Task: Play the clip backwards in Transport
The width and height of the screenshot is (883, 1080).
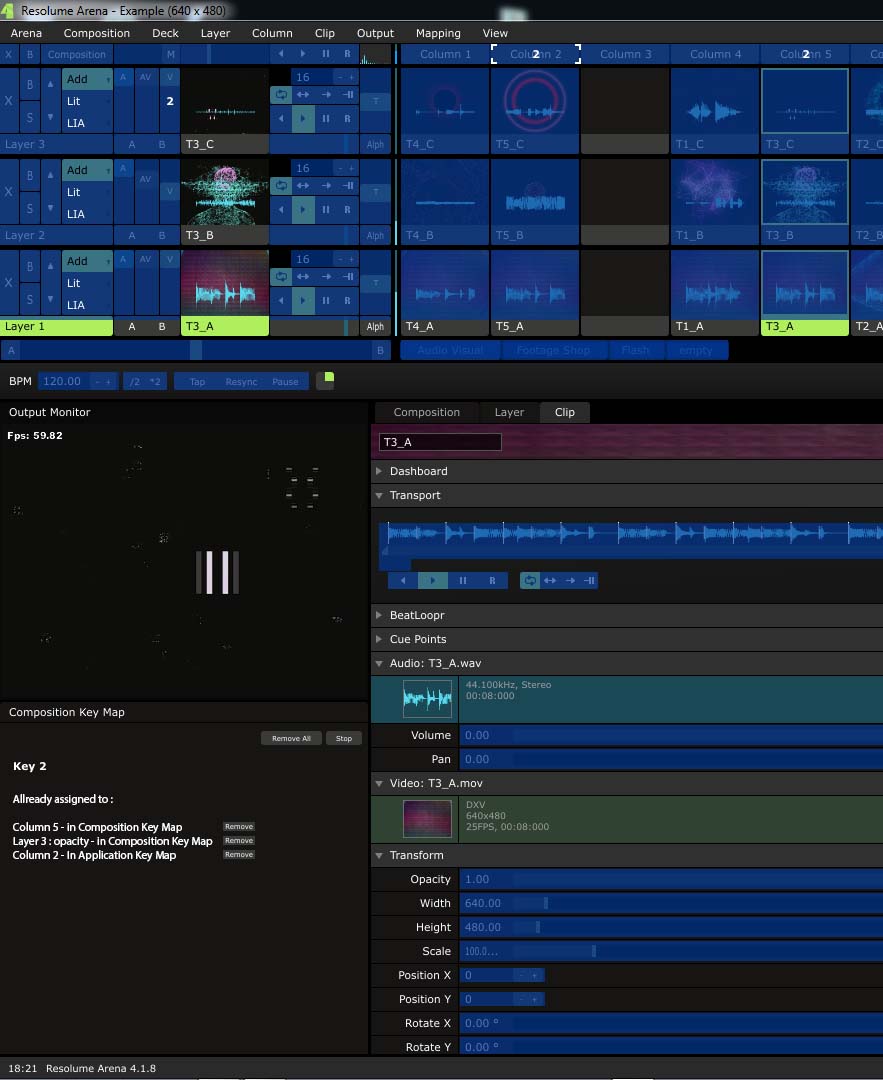Action: (x=403, y=580)
